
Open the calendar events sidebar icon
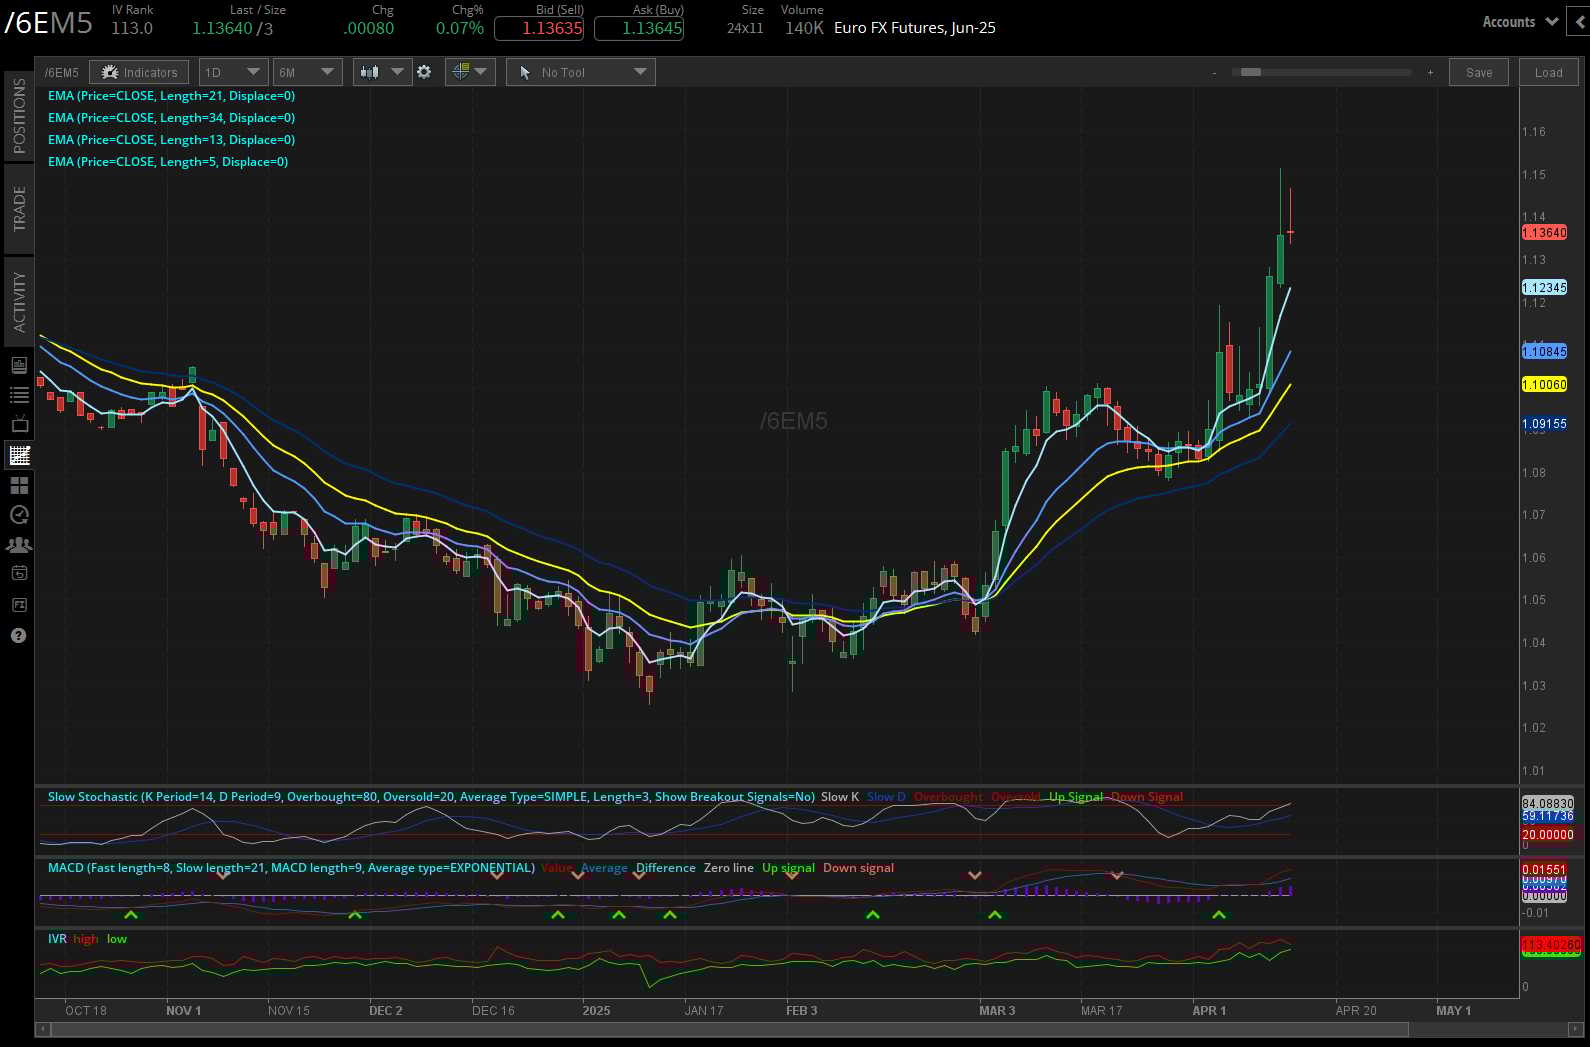point(19,573)
